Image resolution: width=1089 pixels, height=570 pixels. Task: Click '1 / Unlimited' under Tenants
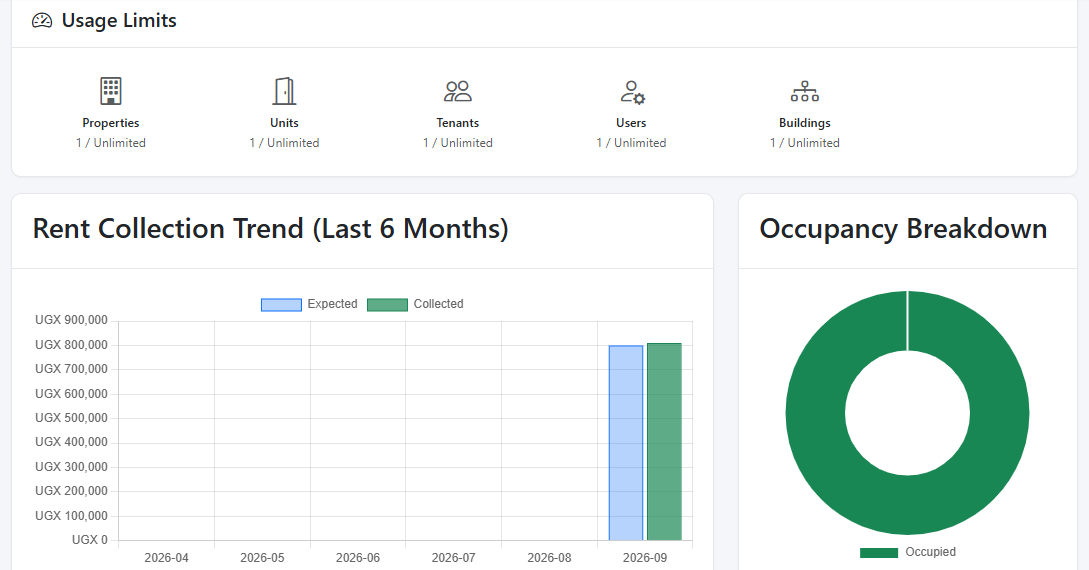point(458,143)
